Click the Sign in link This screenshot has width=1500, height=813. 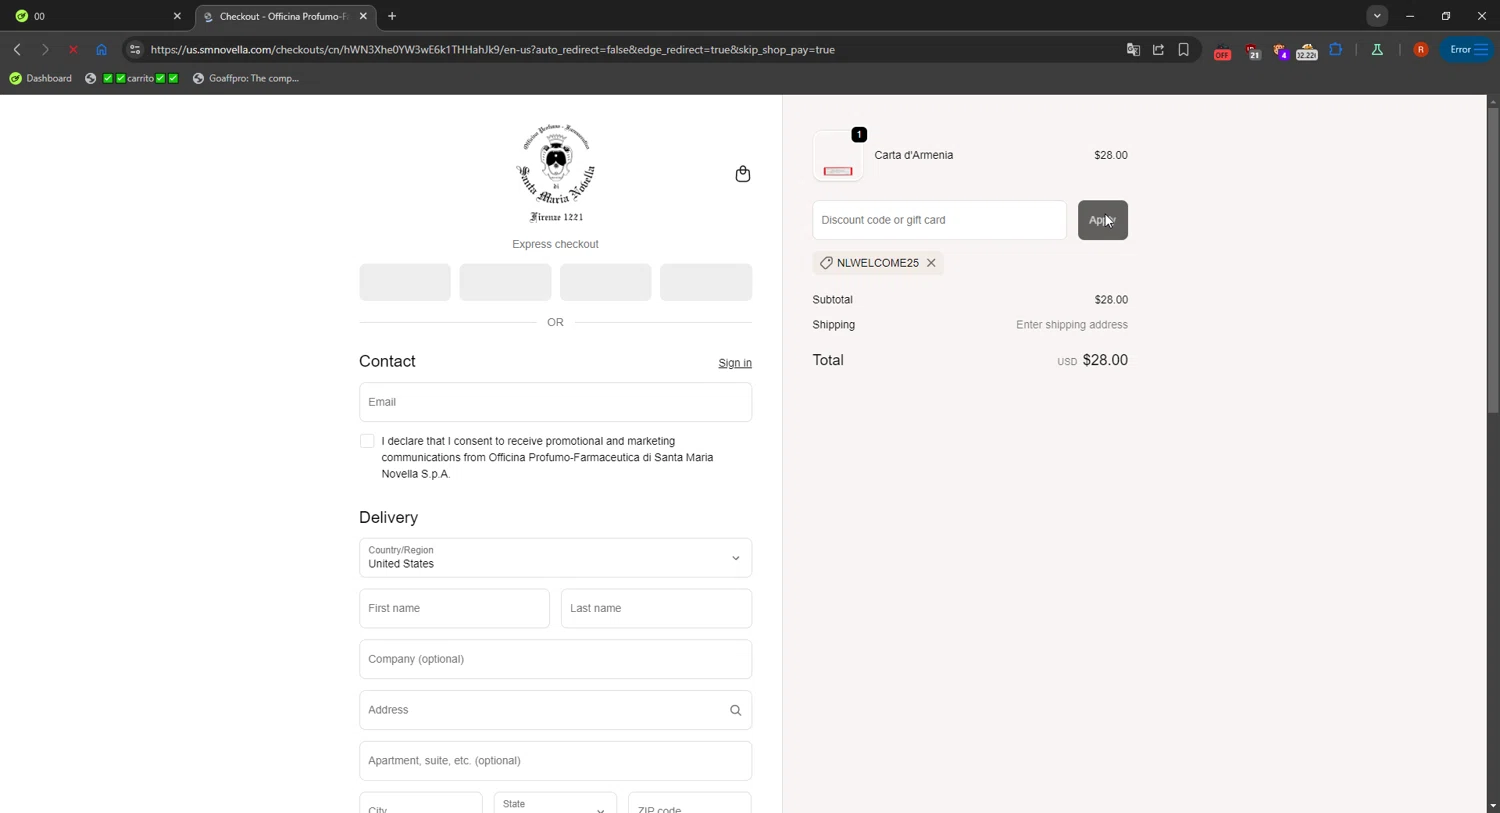(x=735, y=363)
